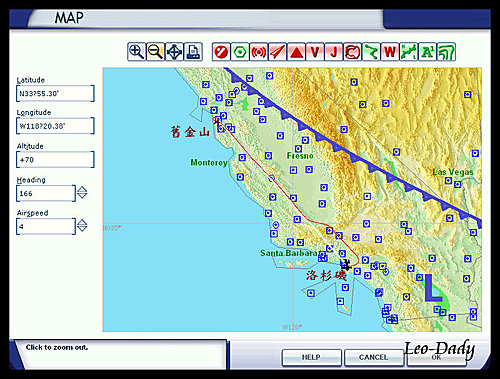Toggle intersections red triangle icon

296,52
